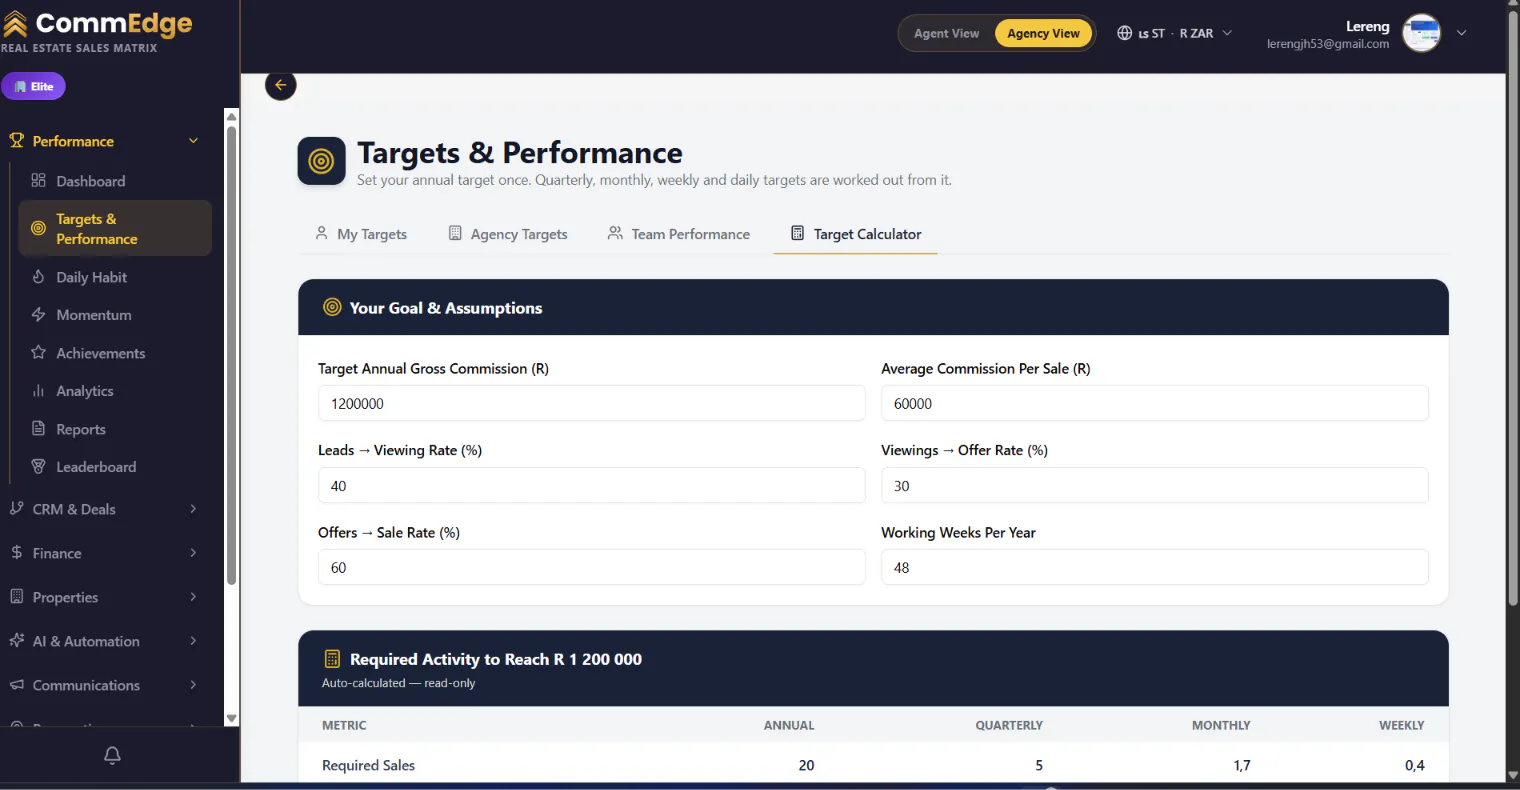Open the Dashboard page
Screen dimensions: 1520x790
click(115, 181)
